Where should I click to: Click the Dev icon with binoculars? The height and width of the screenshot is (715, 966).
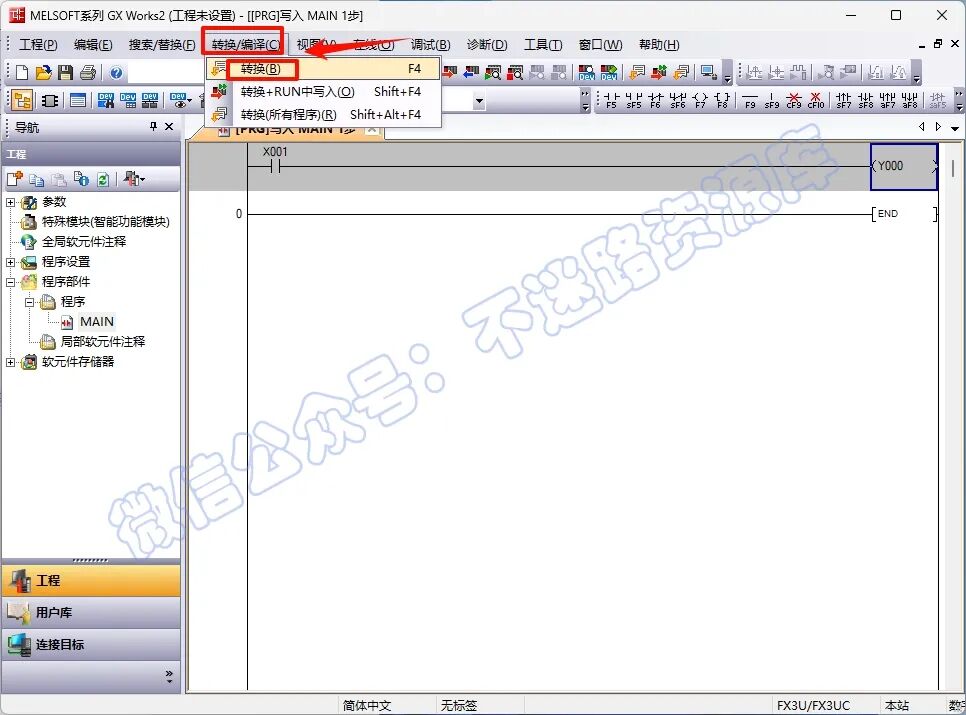click(x=105, y=100)
